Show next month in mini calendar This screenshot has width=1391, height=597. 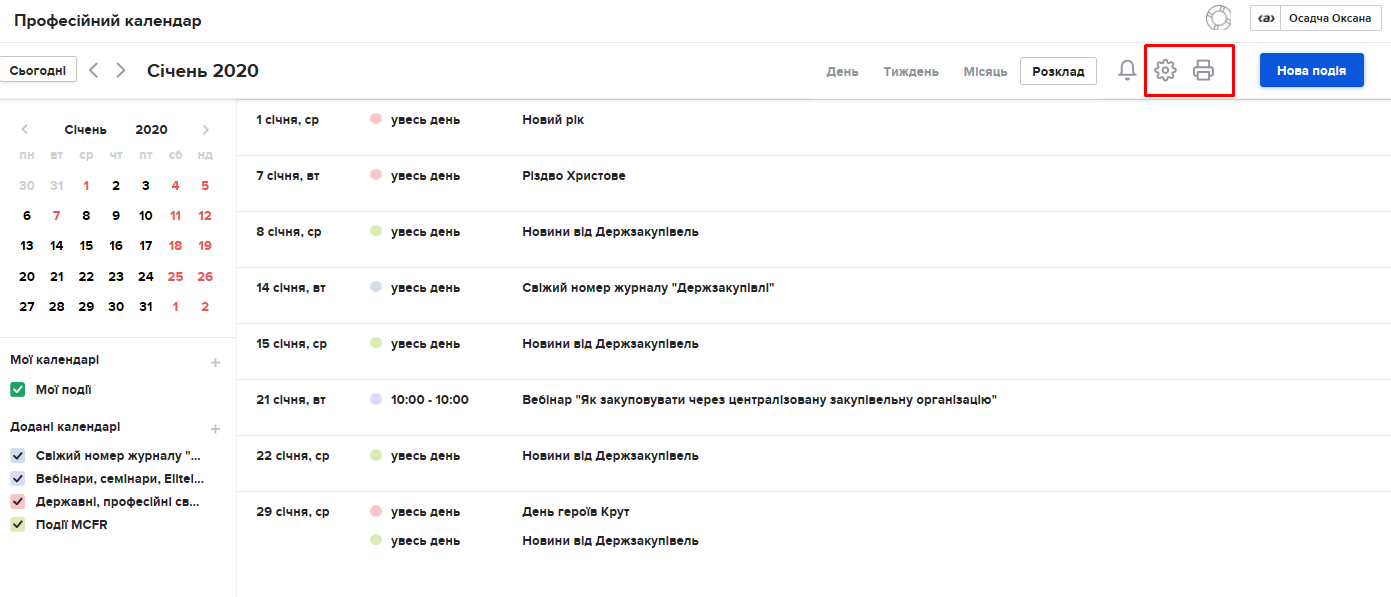pos(206,130)
